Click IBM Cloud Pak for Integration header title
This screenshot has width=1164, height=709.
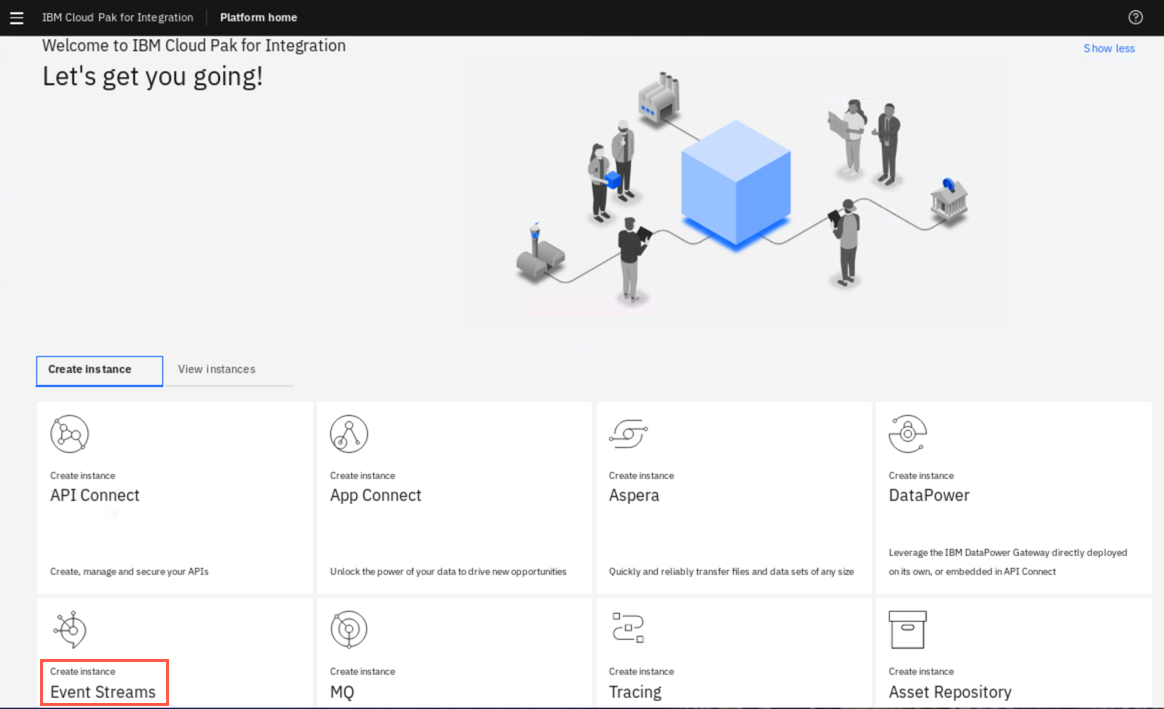117,18
